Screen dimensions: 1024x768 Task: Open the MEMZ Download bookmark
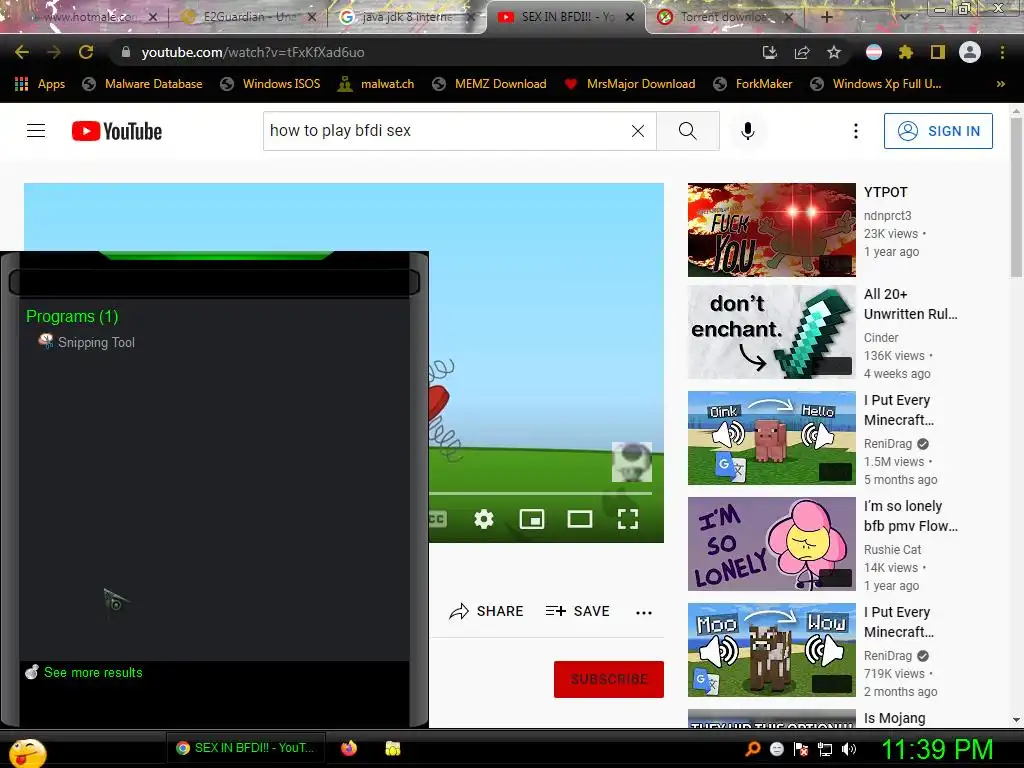489,84
